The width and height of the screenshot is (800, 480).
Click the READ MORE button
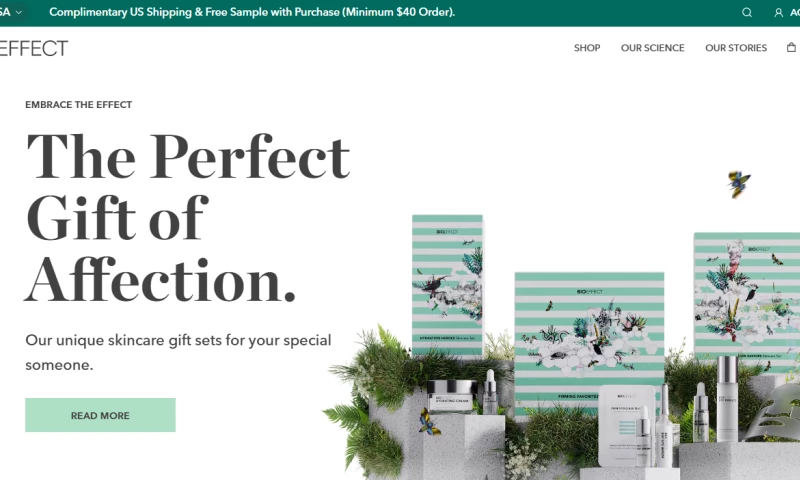click(x=101, y=415)
